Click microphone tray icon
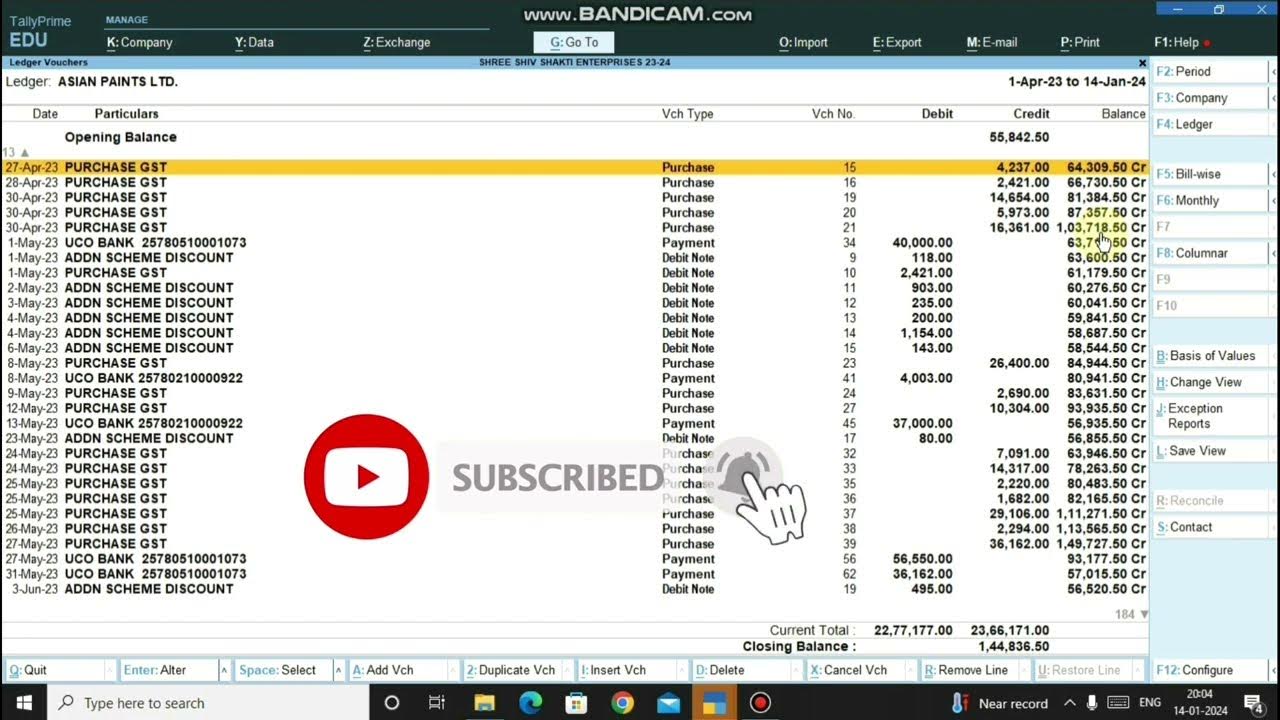Screen dimensions: 1280x720 [1092, 703]
